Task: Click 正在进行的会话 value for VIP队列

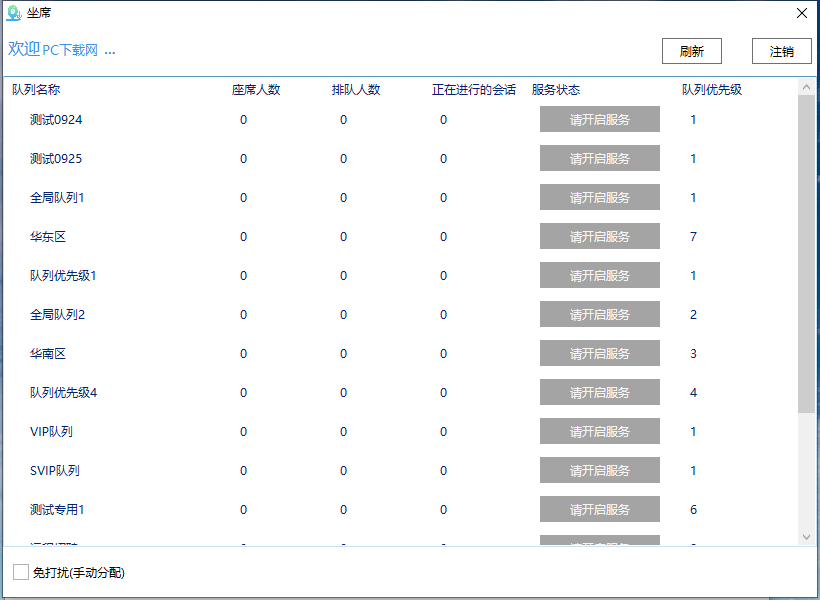Action: click(443, 432)
